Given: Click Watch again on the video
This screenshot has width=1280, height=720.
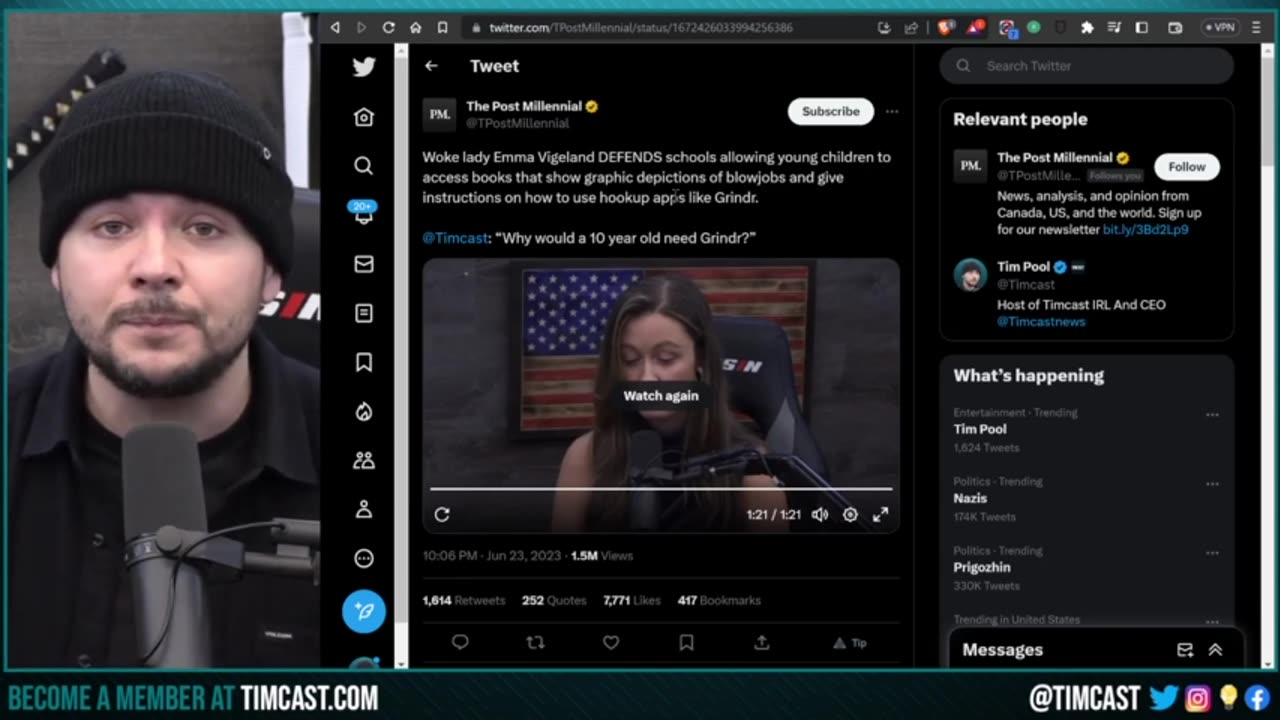Looking at the screenshot, I should click(x=661, y=395).
